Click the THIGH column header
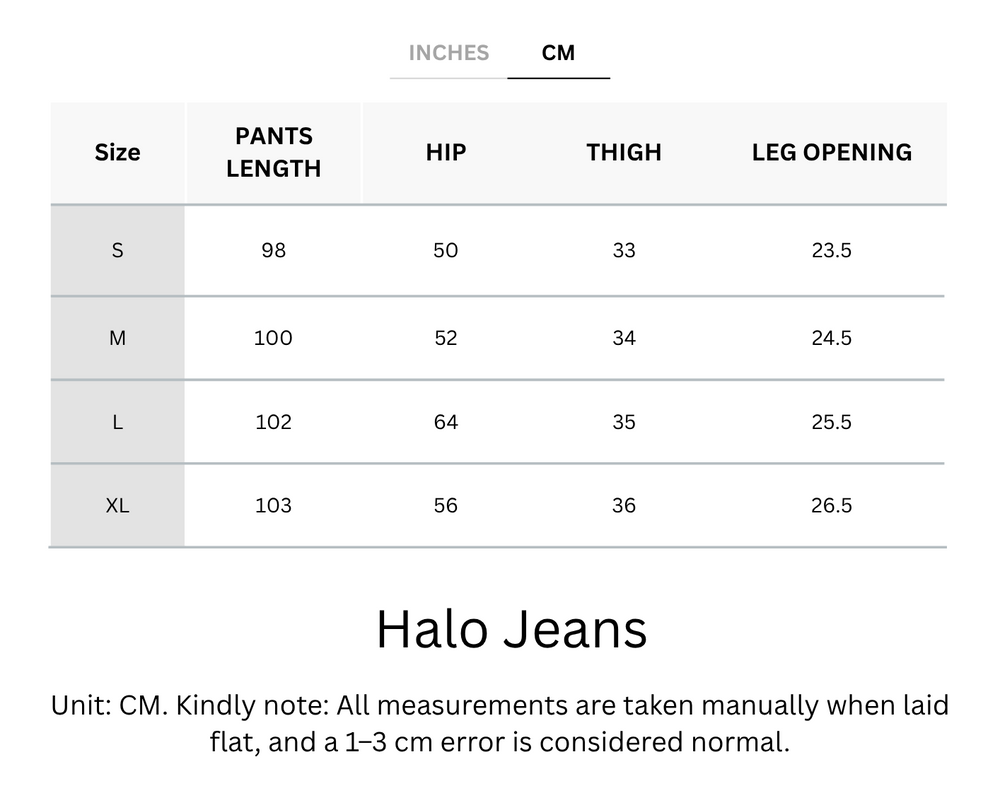This screenshot has height=793, width=1000. tap(622, 152)
